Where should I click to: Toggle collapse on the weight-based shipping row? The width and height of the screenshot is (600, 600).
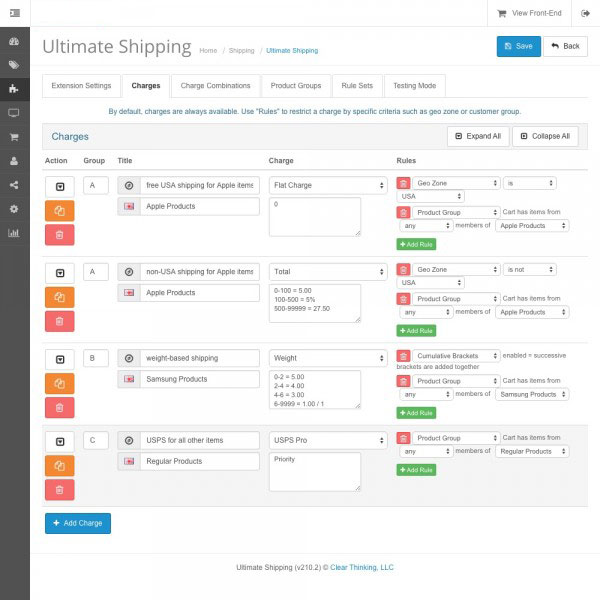pos(59,358)
